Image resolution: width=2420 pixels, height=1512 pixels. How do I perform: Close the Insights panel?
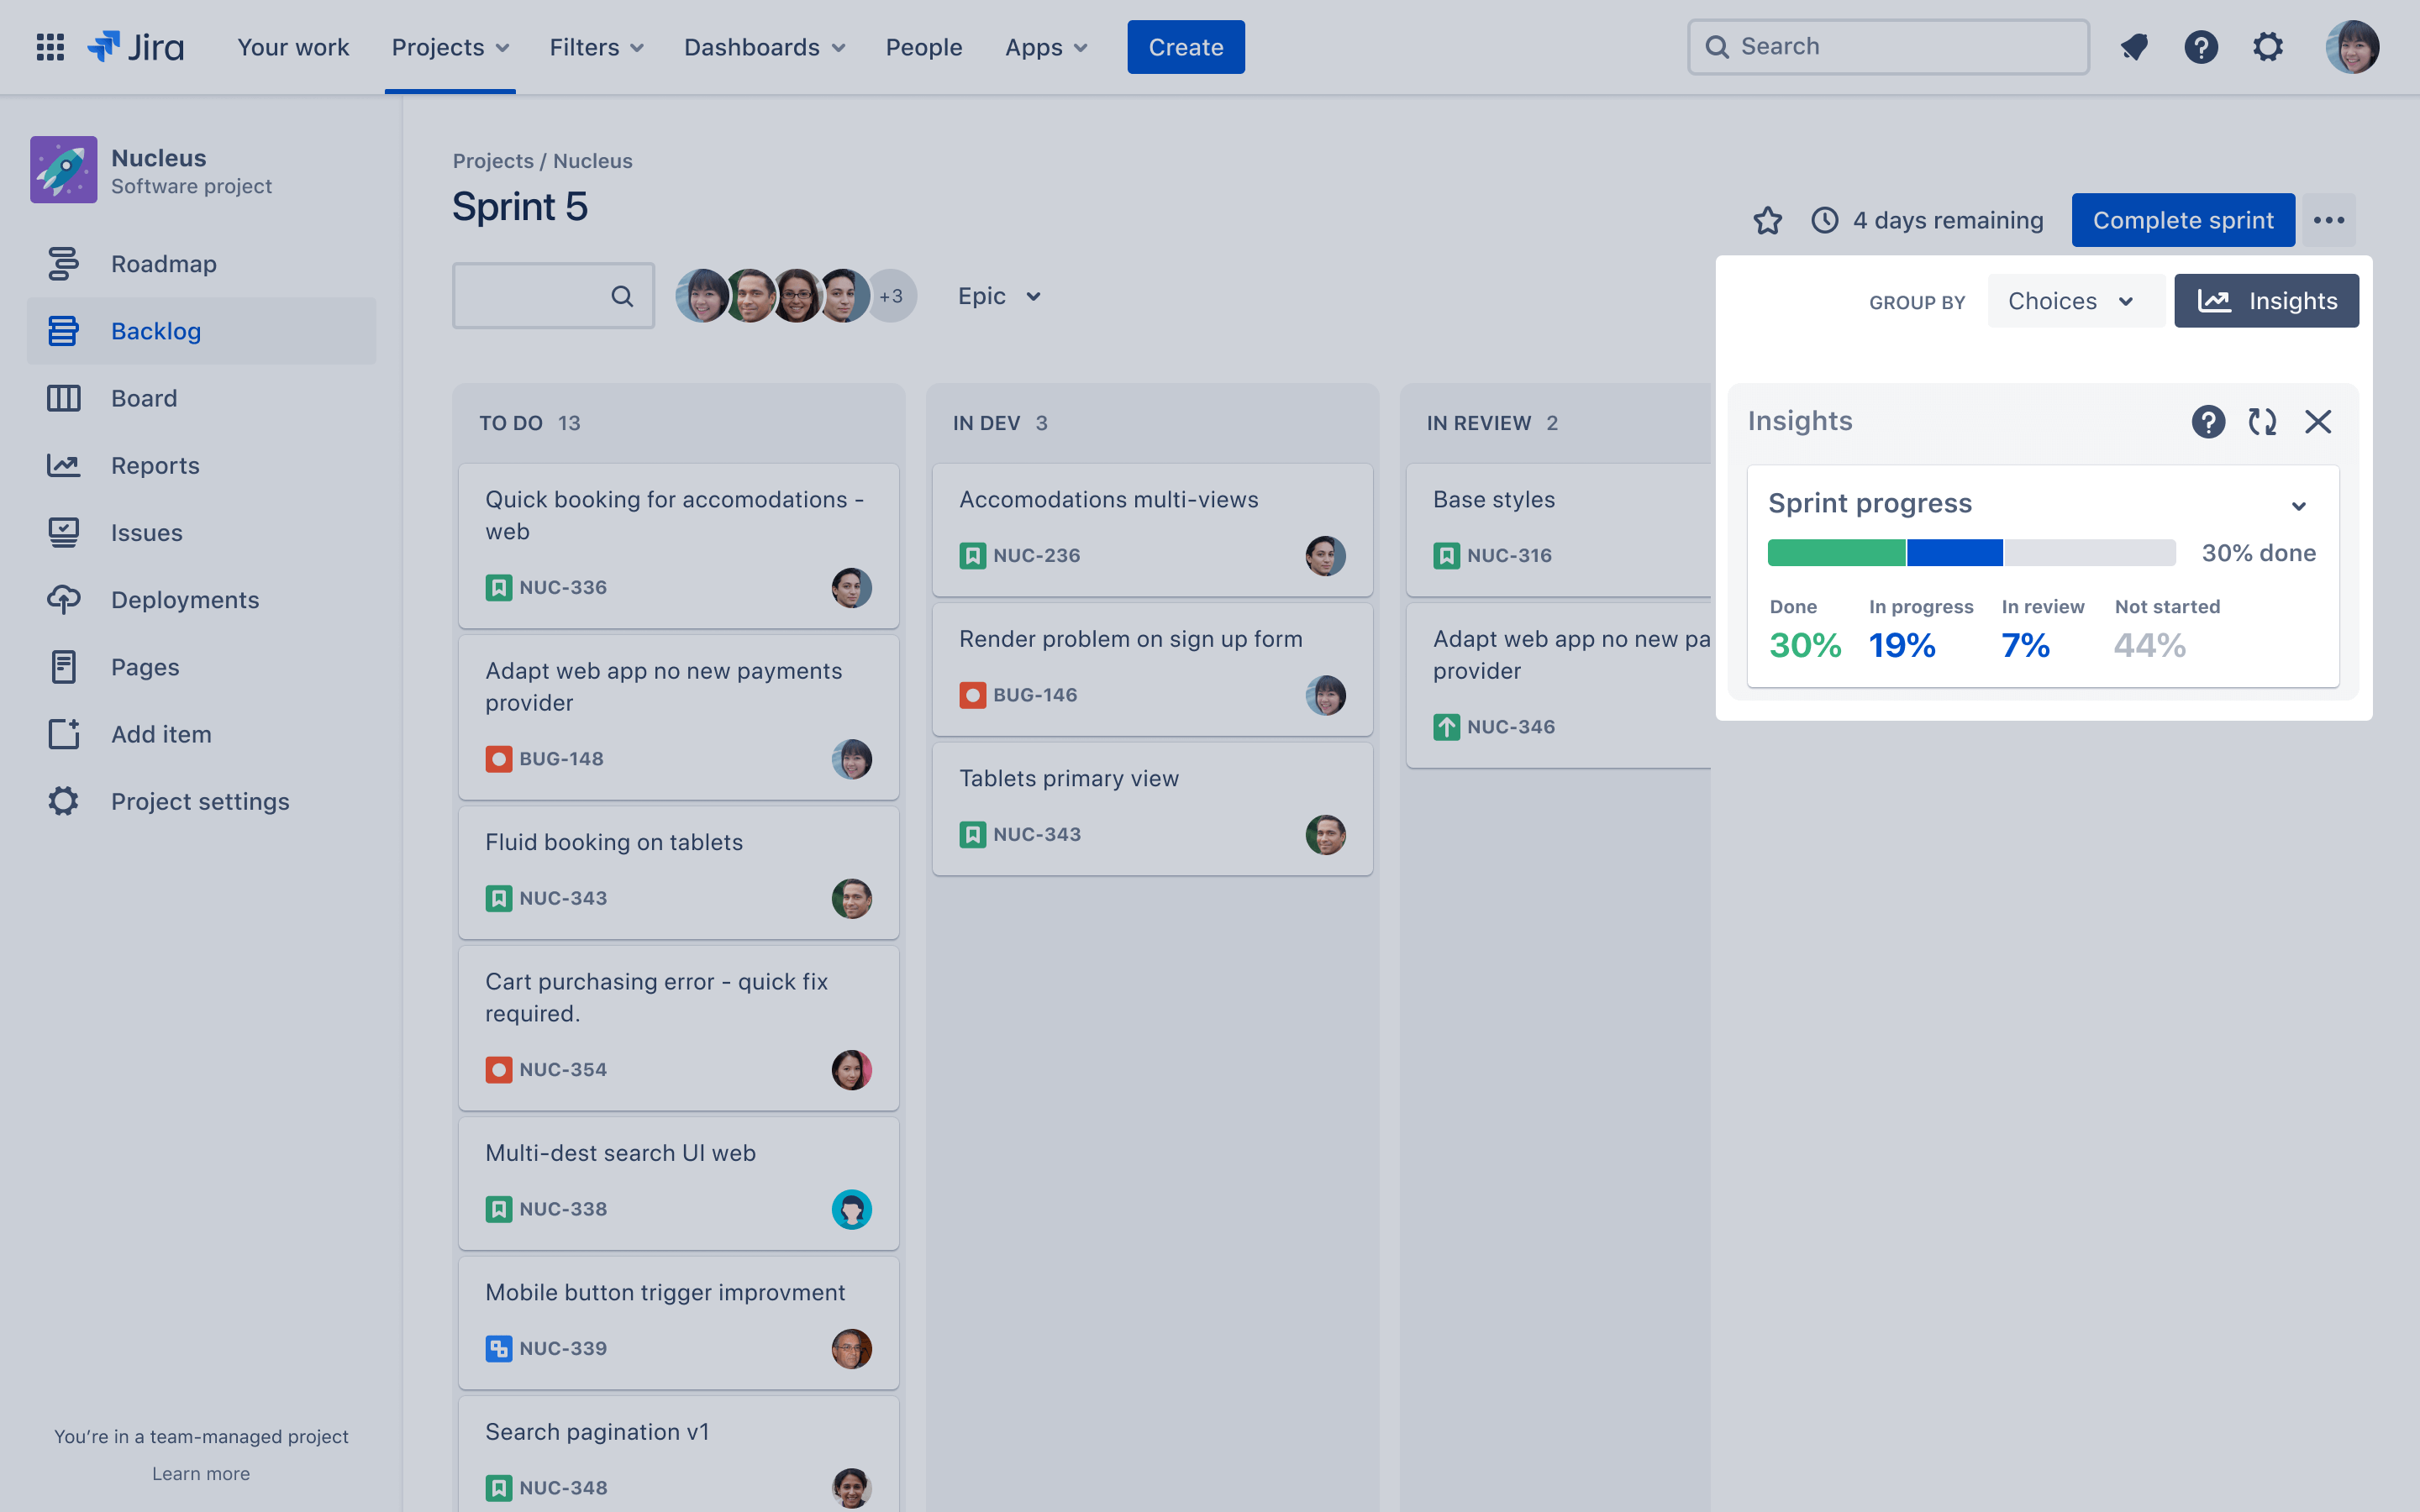tap(2318, 422)
